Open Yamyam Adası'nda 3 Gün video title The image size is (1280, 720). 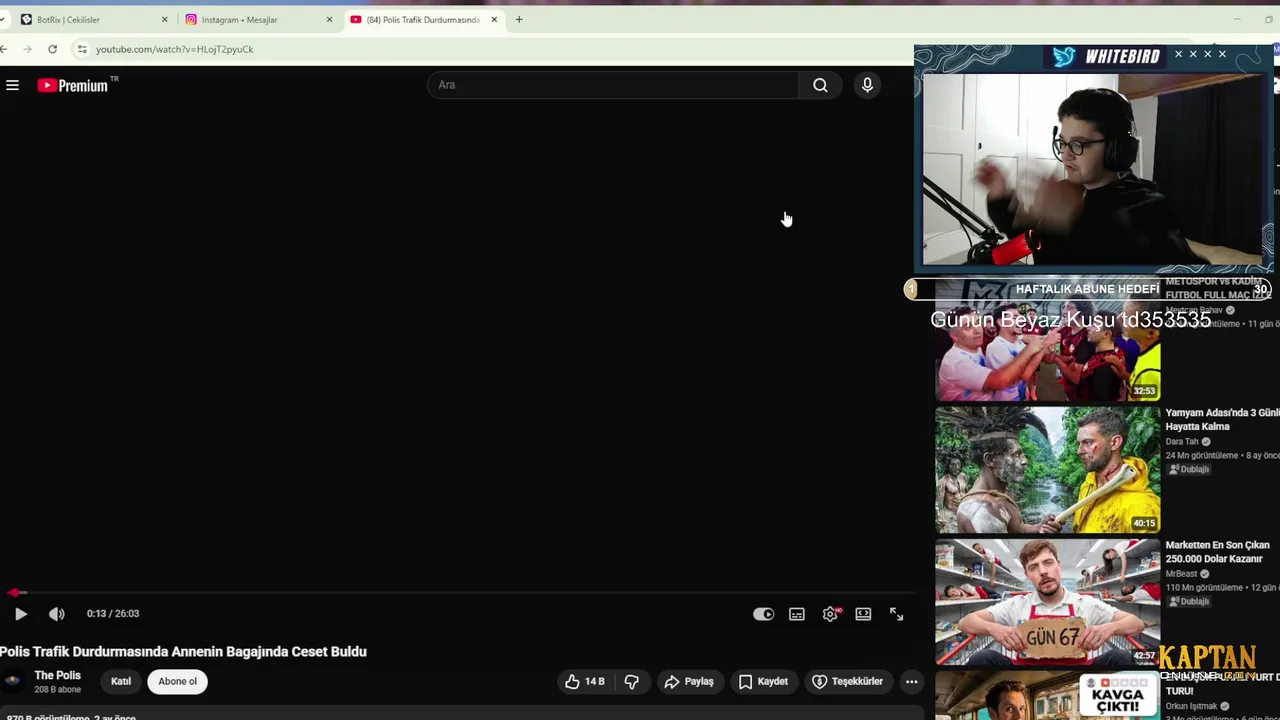pyautogui.click(x=1222, y=419)
